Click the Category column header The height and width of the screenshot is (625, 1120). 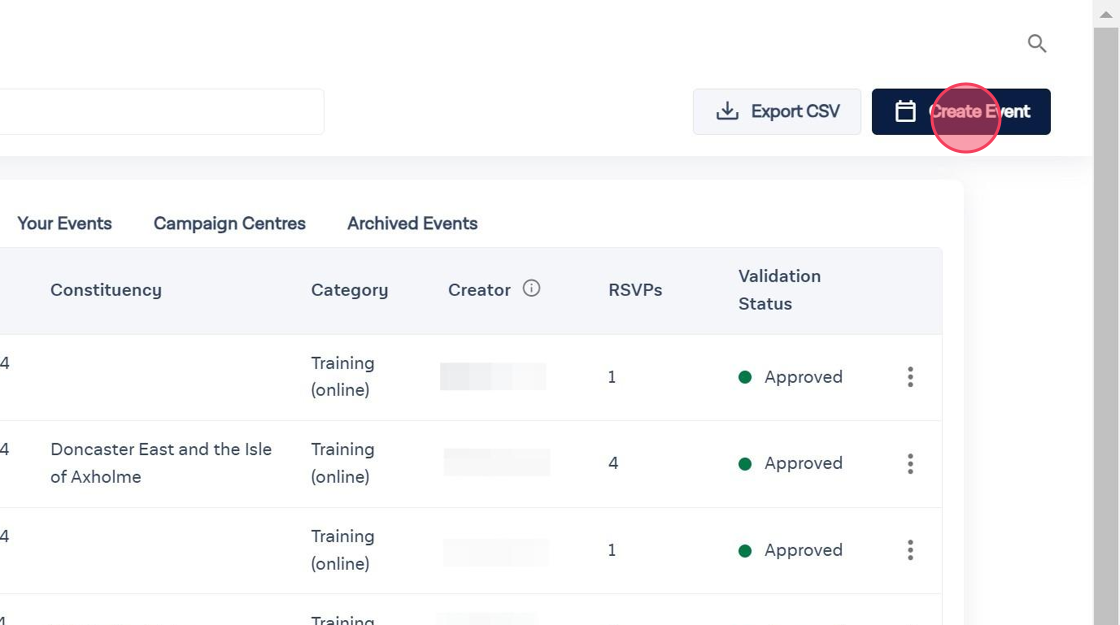pyautogui.click(x=349, y=290)
